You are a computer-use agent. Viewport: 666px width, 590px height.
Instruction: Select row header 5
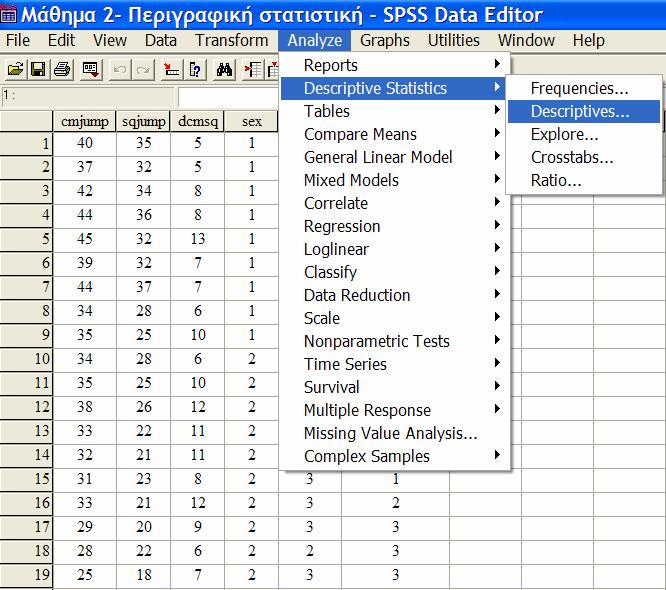tap(26, 239)
